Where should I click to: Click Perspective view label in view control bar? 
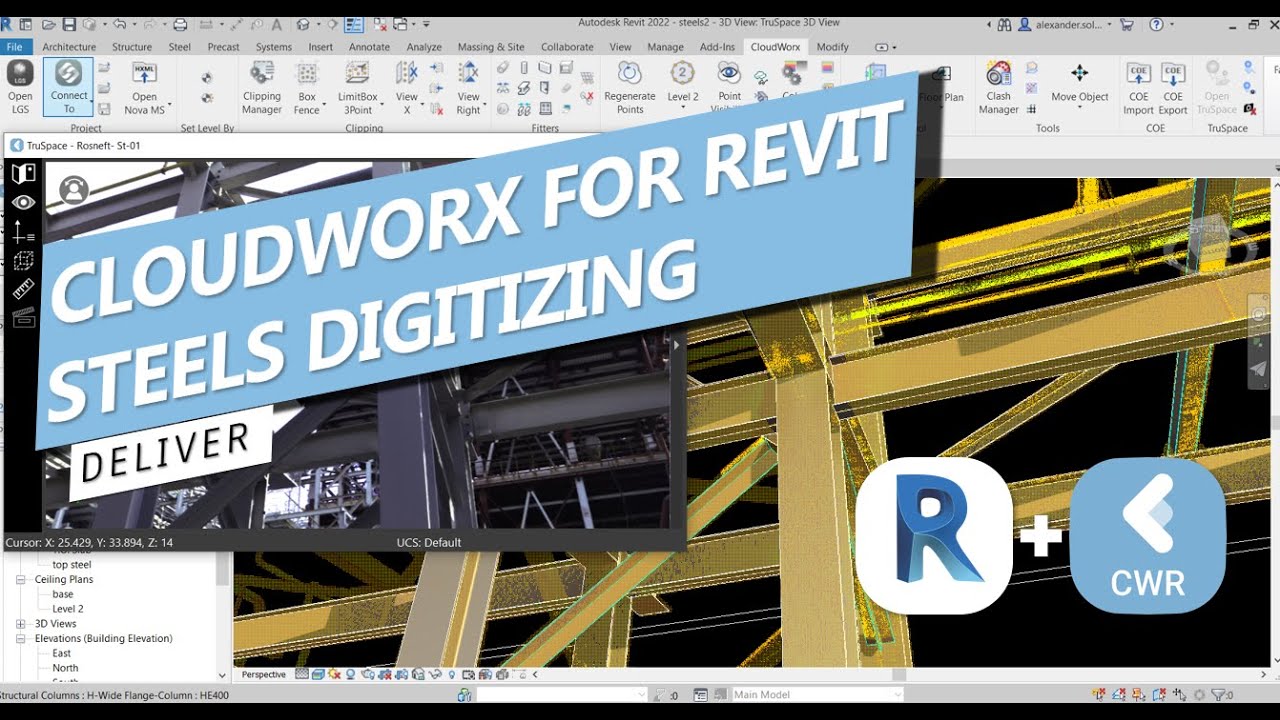tap(264, 675)
